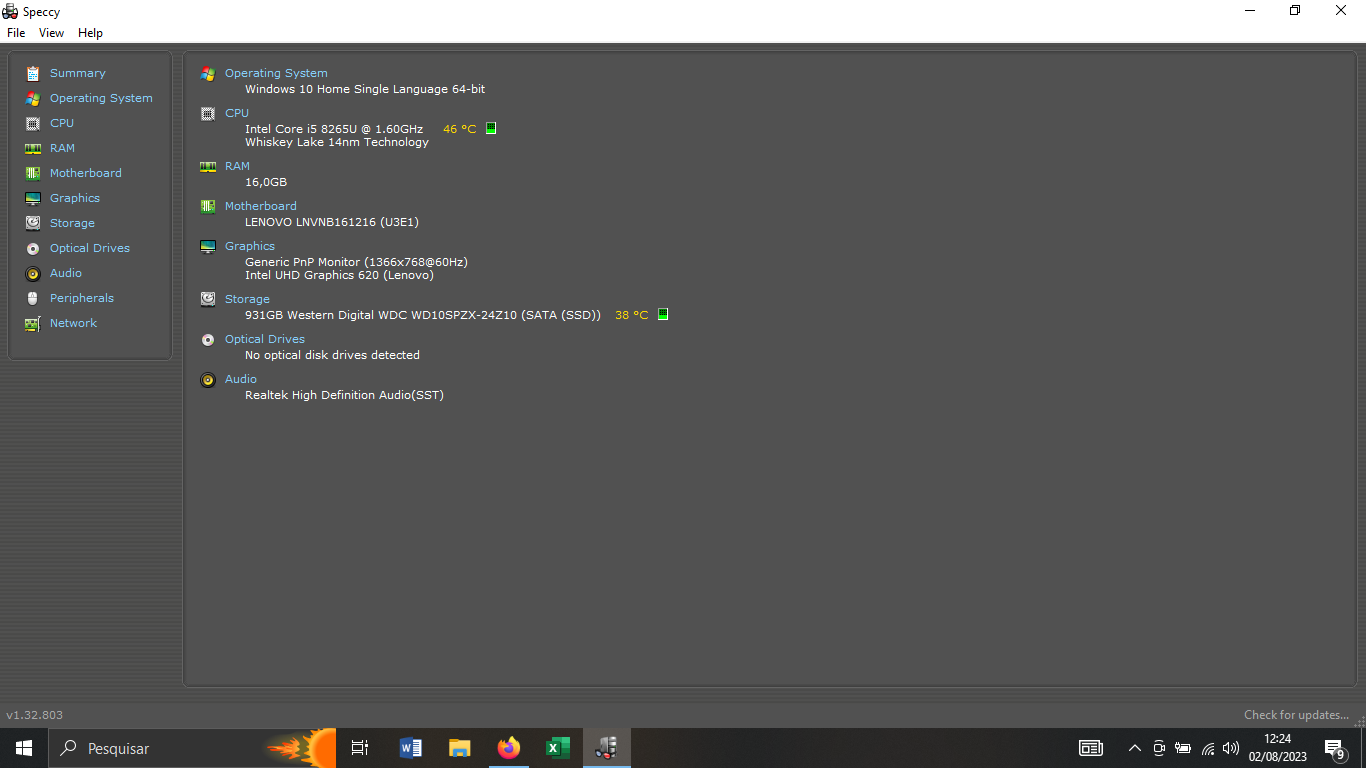
Task: Click the Task View taskbar button
Action: [x=360, y=748]
